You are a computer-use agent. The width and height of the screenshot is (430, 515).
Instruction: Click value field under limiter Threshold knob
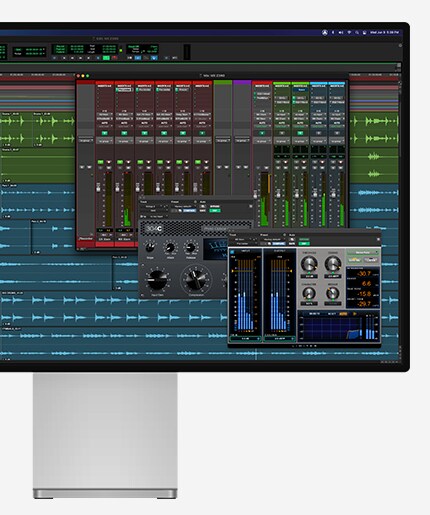click(309, 276)
